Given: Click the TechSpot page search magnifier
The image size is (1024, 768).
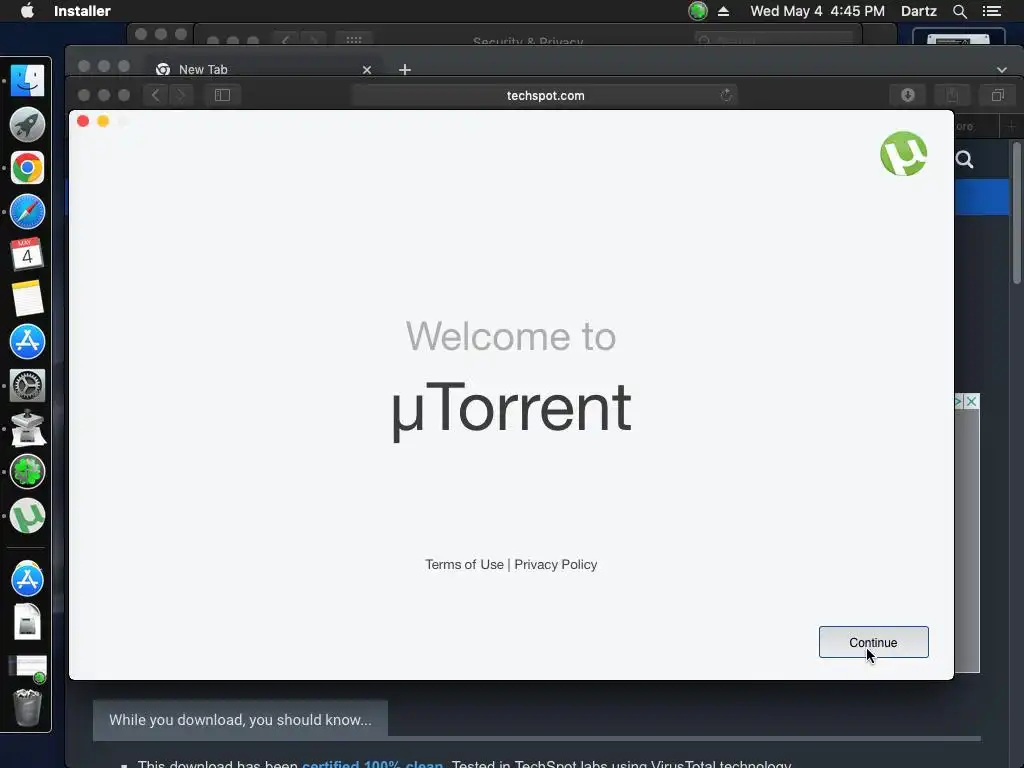Looking at the screenshot, I should coord(965,159).
